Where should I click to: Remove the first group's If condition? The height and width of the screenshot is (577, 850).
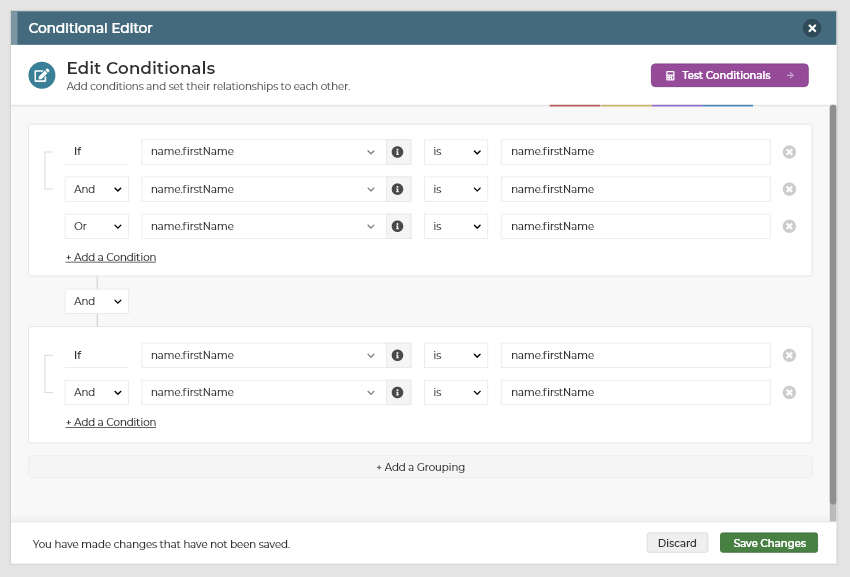tap(789, 152)
